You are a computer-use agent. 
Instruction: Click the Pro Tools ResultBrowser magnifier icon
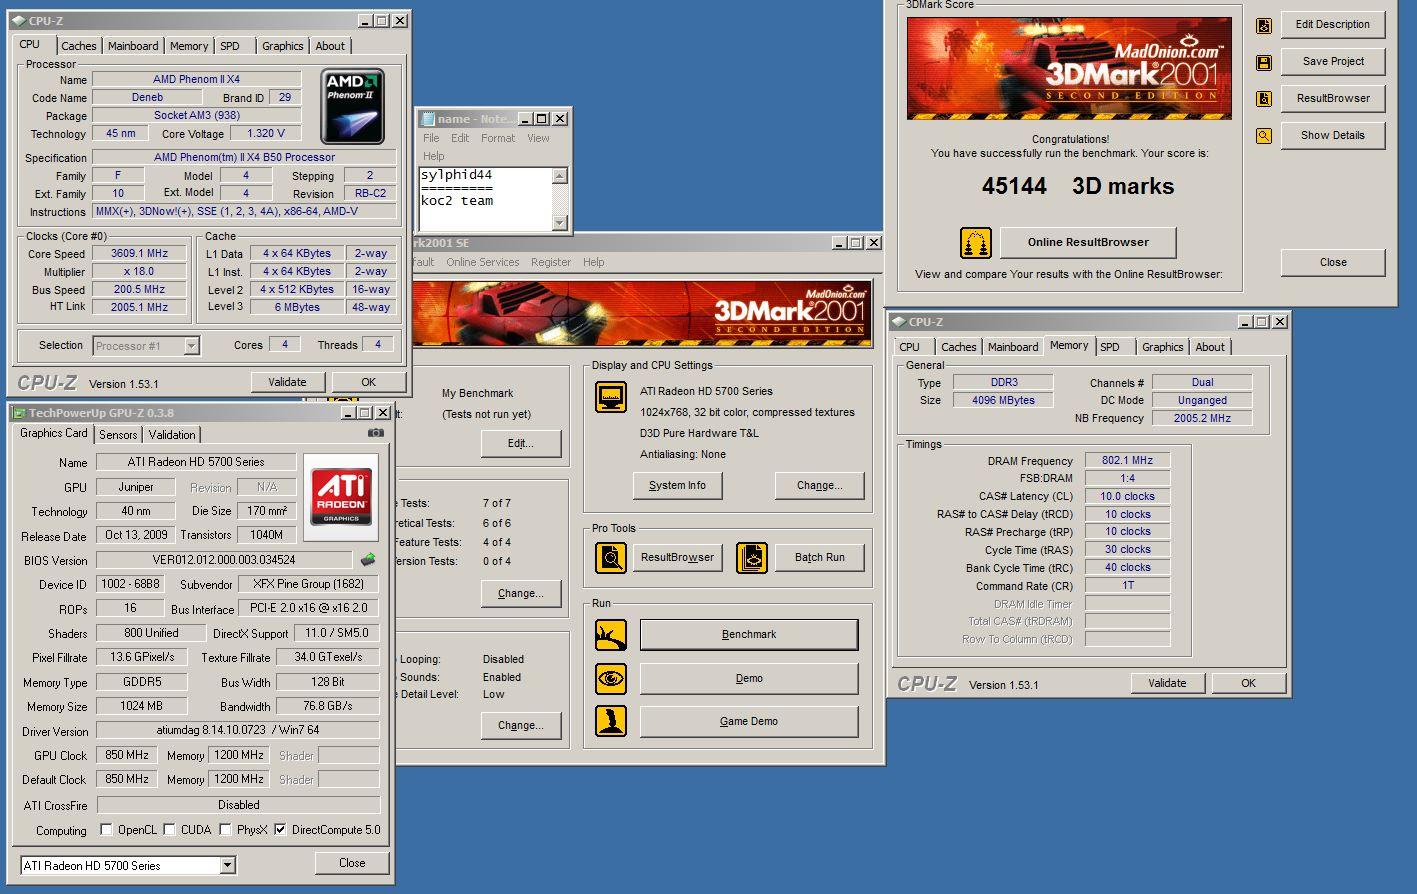coord(611,558)
